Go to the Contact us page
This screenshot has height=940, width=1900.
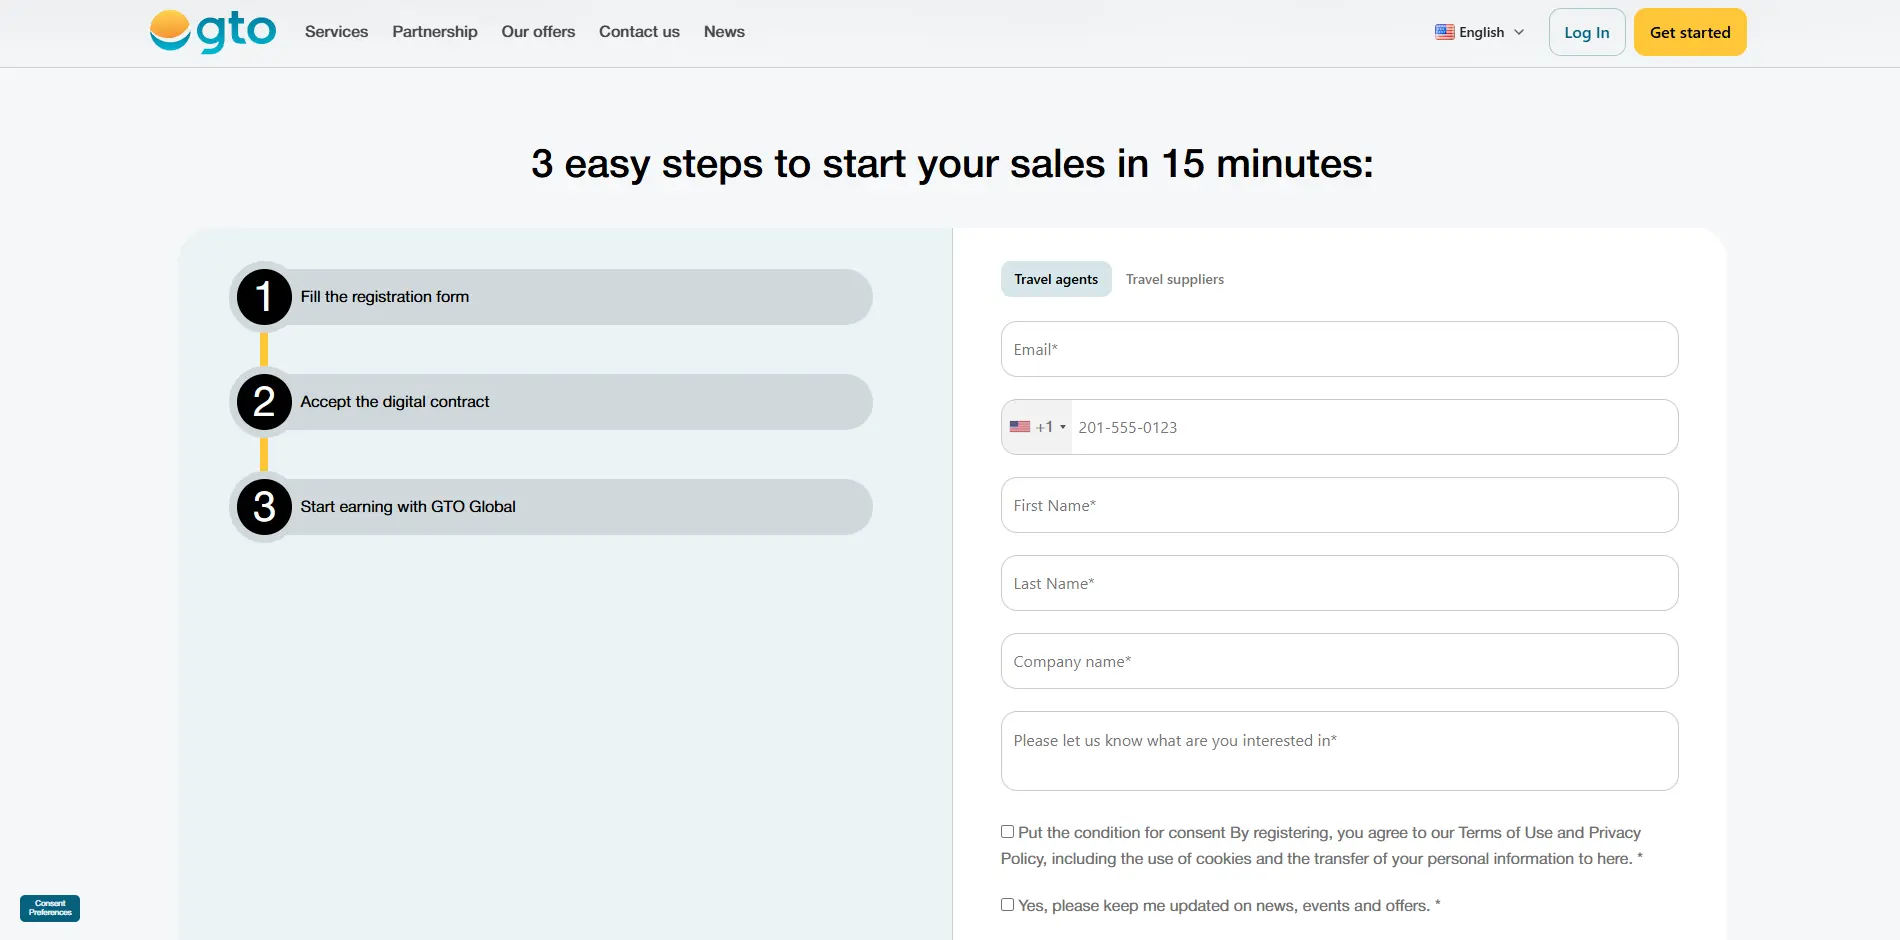(x=639, y=32)
